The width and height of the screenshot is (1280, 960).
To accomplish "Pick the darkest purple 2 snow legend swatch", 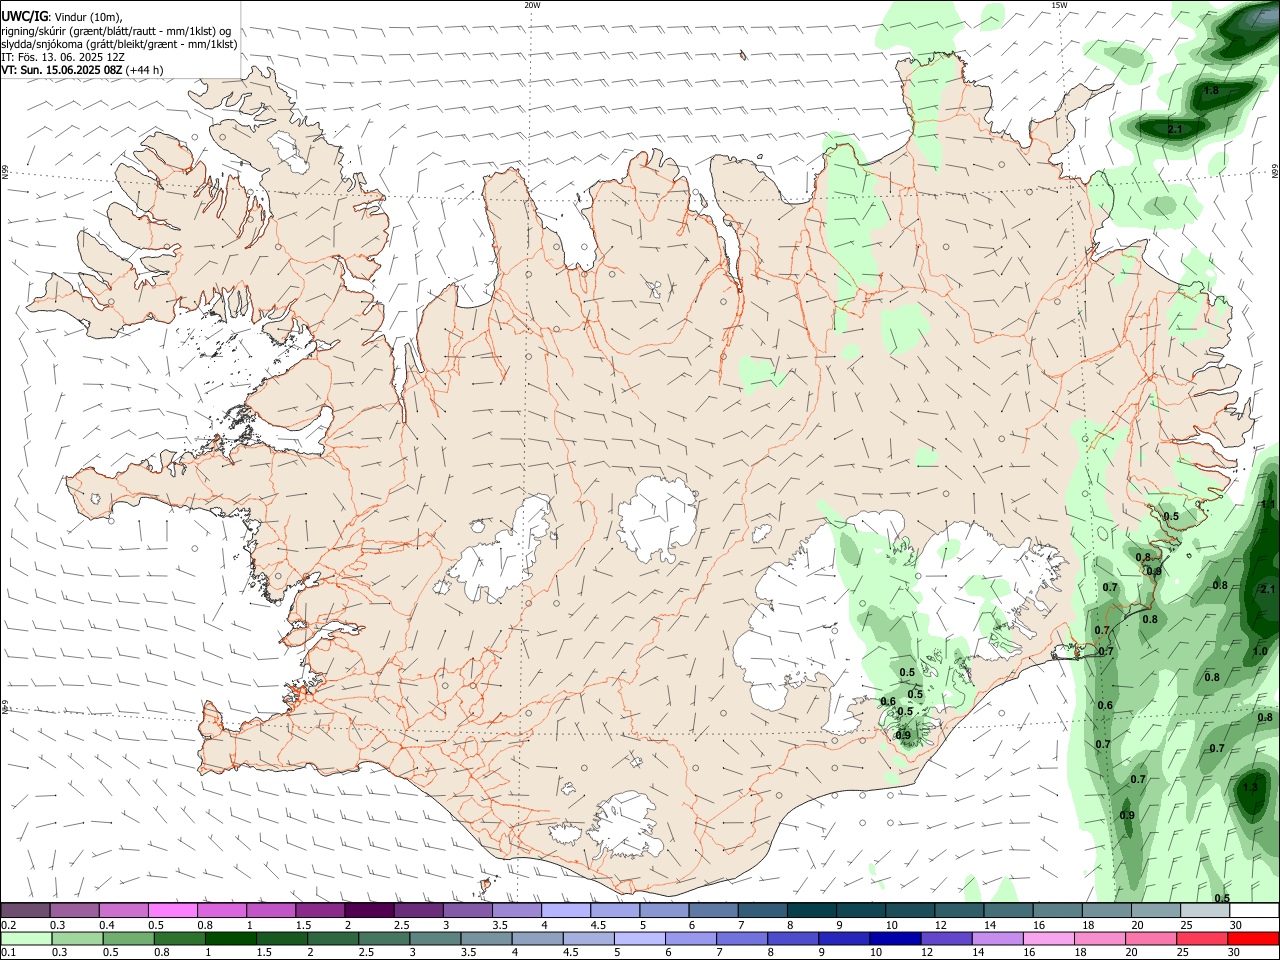I will click(369, 911).
